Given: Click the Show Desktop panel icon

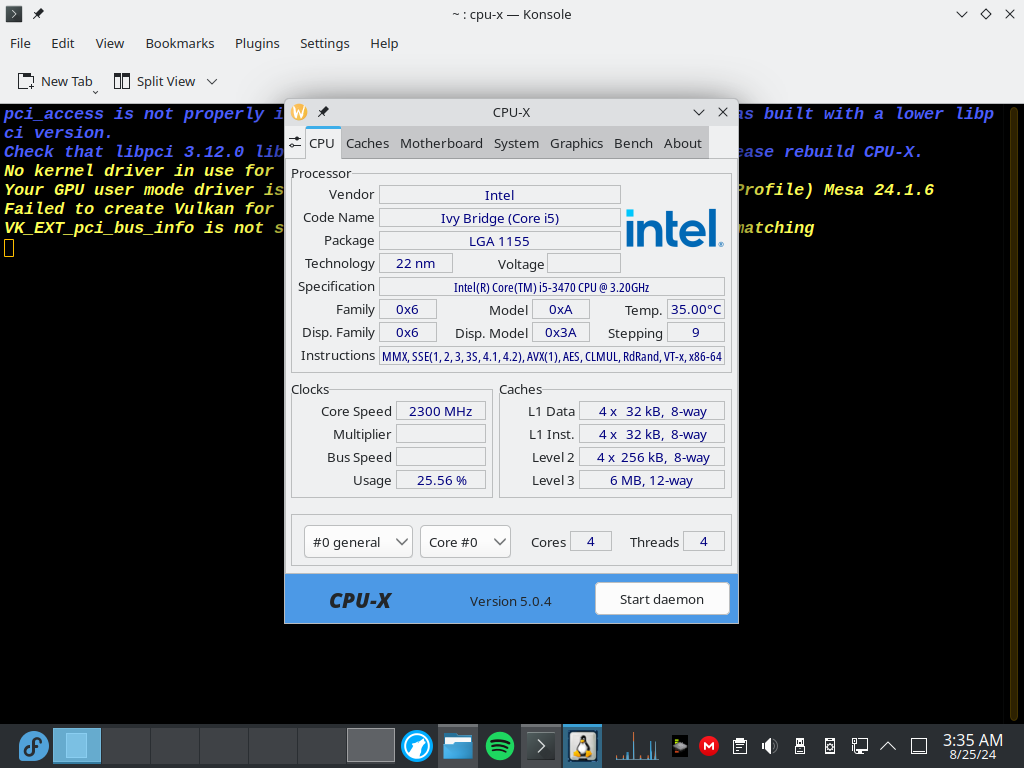Looking at the screenshot, I should (919, 746).
